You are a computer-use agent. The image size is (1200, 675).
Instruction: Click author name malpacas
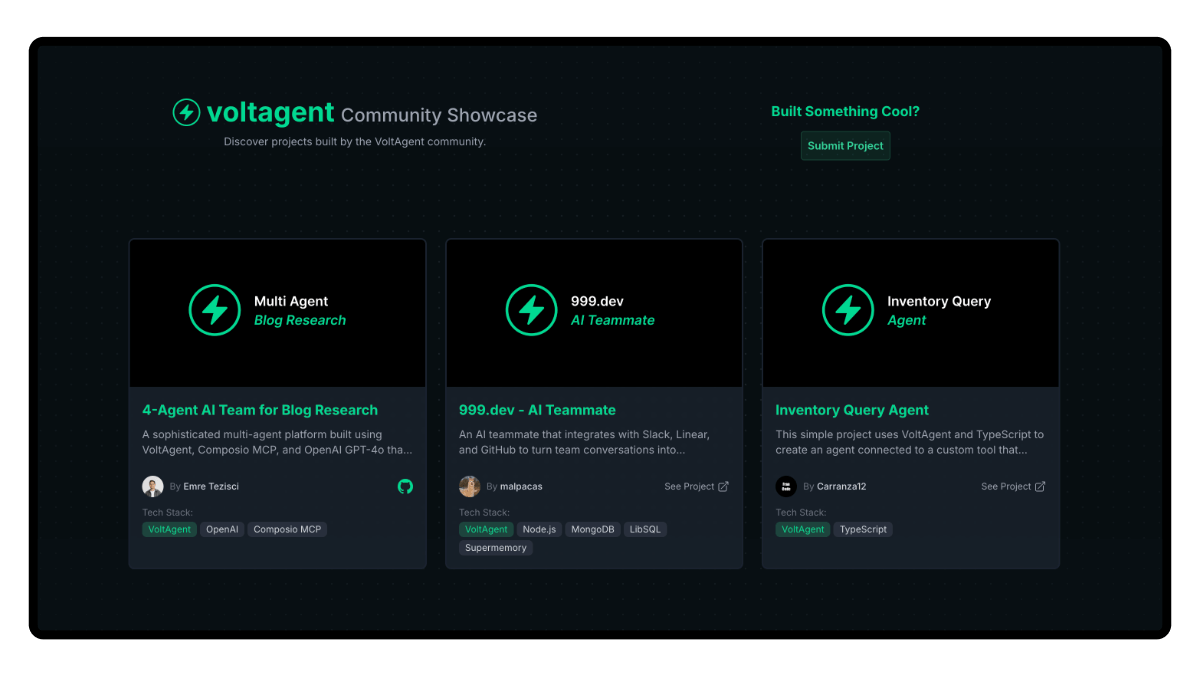click(x=521, y=487)
